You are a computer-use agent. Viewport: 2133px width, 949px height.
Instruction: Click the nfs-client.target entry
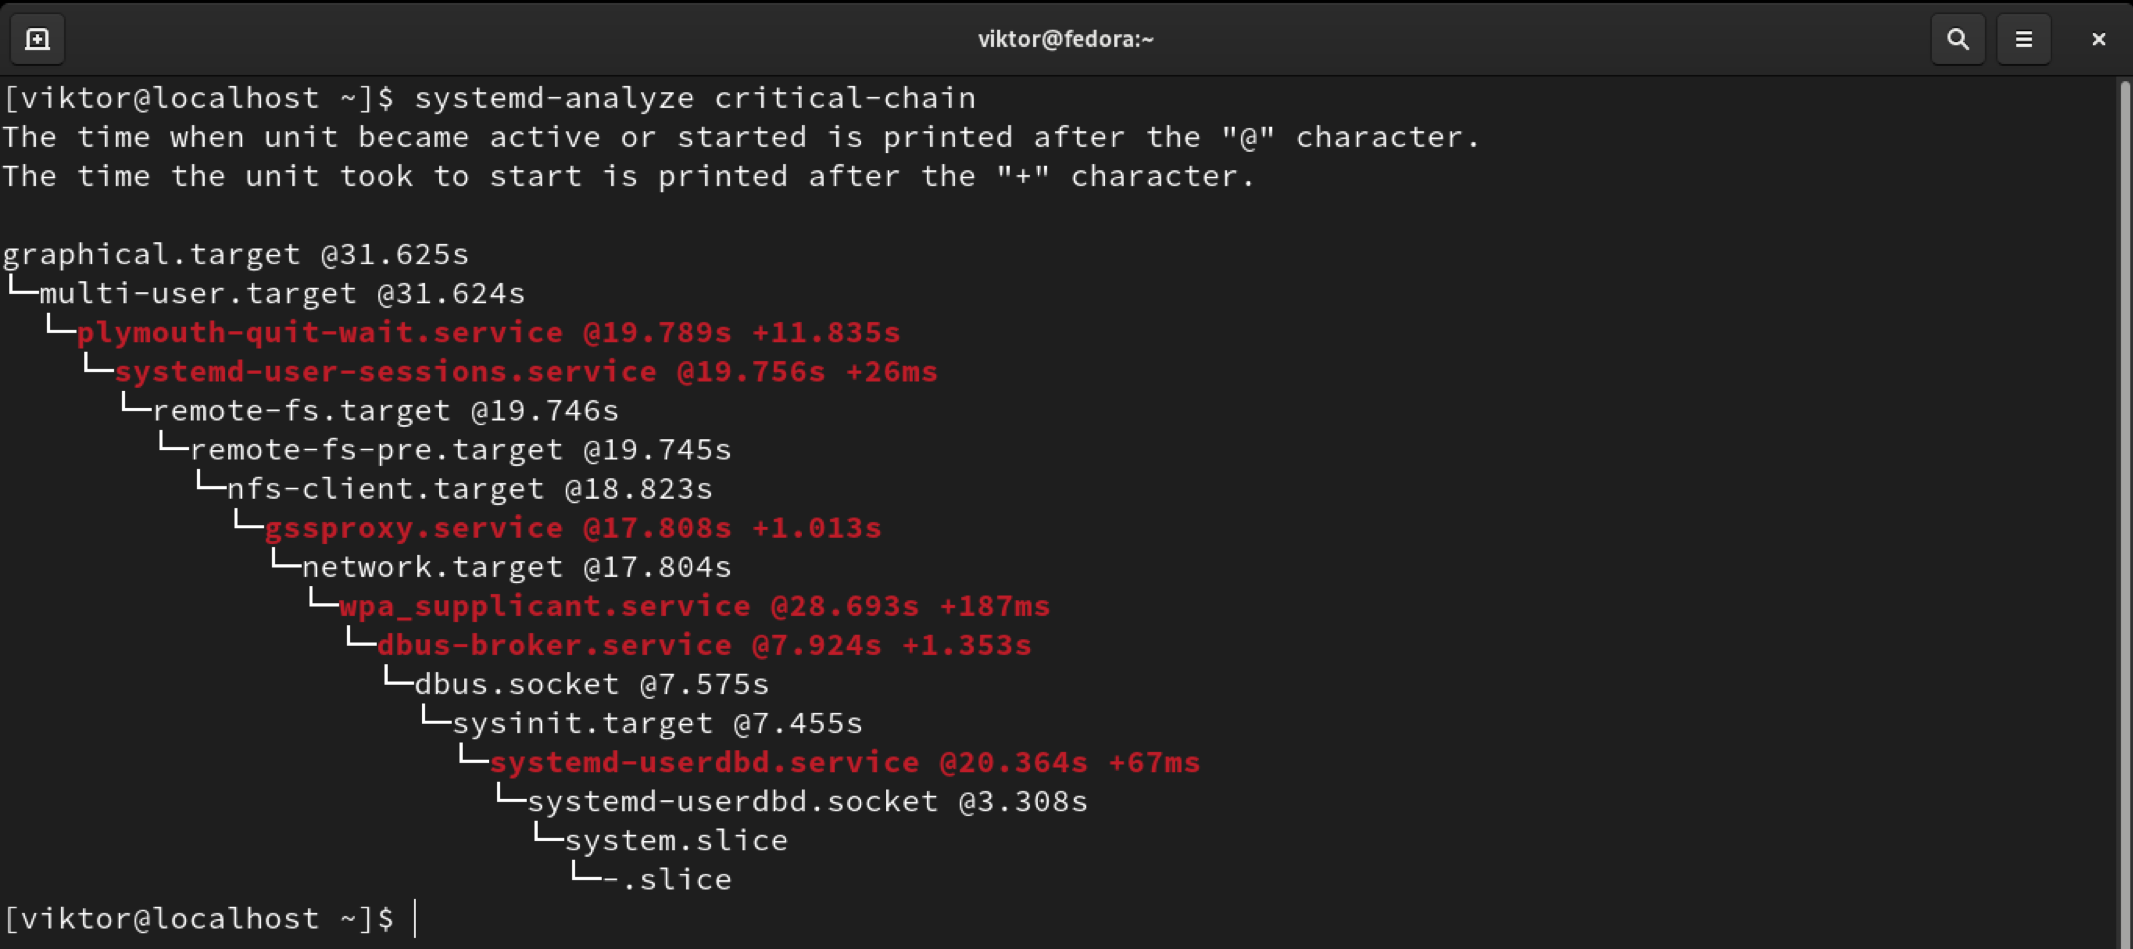tap(469, 489)
